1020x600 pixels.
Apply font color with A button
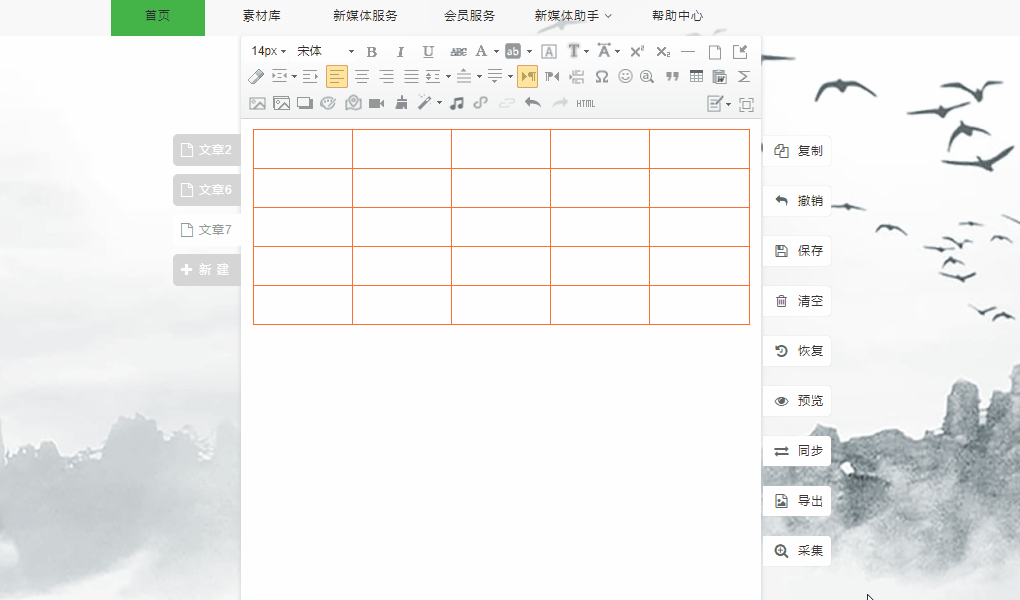481,52
